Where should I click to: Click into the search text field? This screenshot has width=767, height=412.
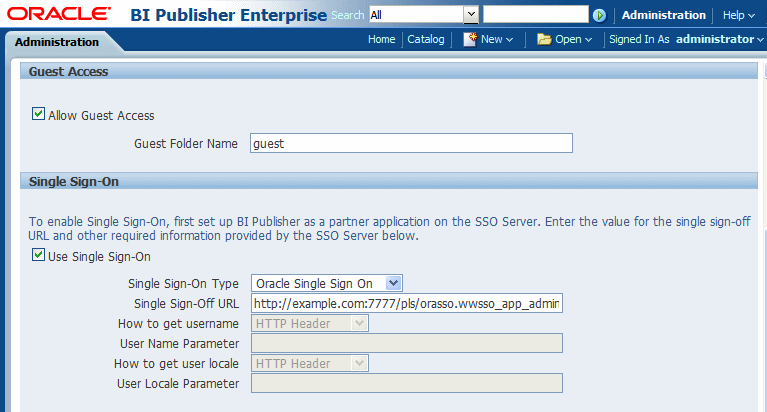[536, 14]
